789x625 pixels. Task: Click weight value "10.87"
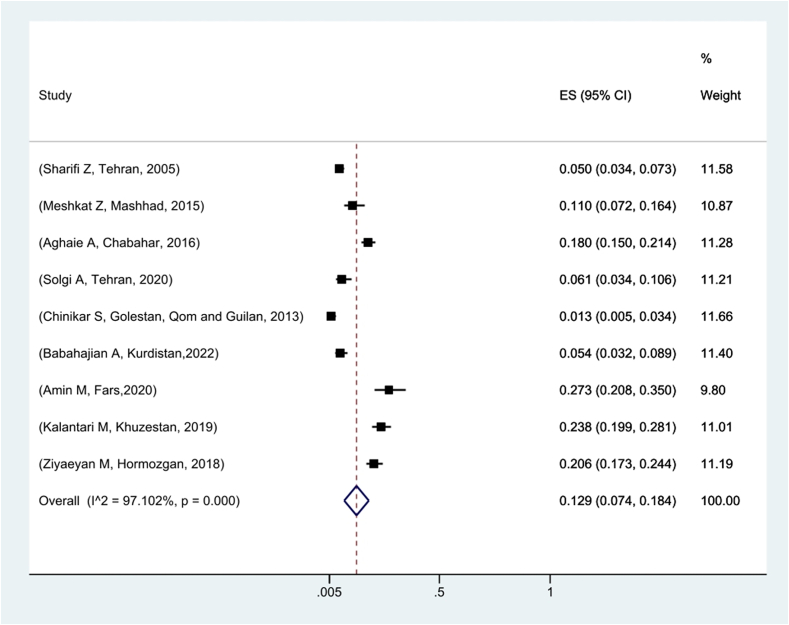pyautogui.click(x=717, y=206)
